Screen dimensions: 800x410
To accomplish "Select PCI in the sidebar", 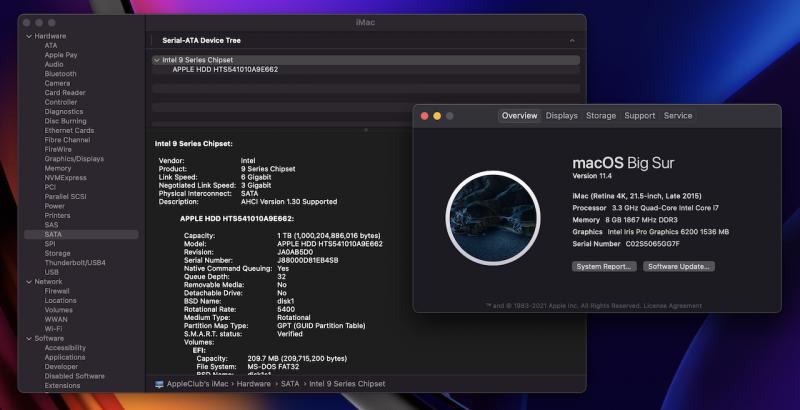I will coord(50,187).
